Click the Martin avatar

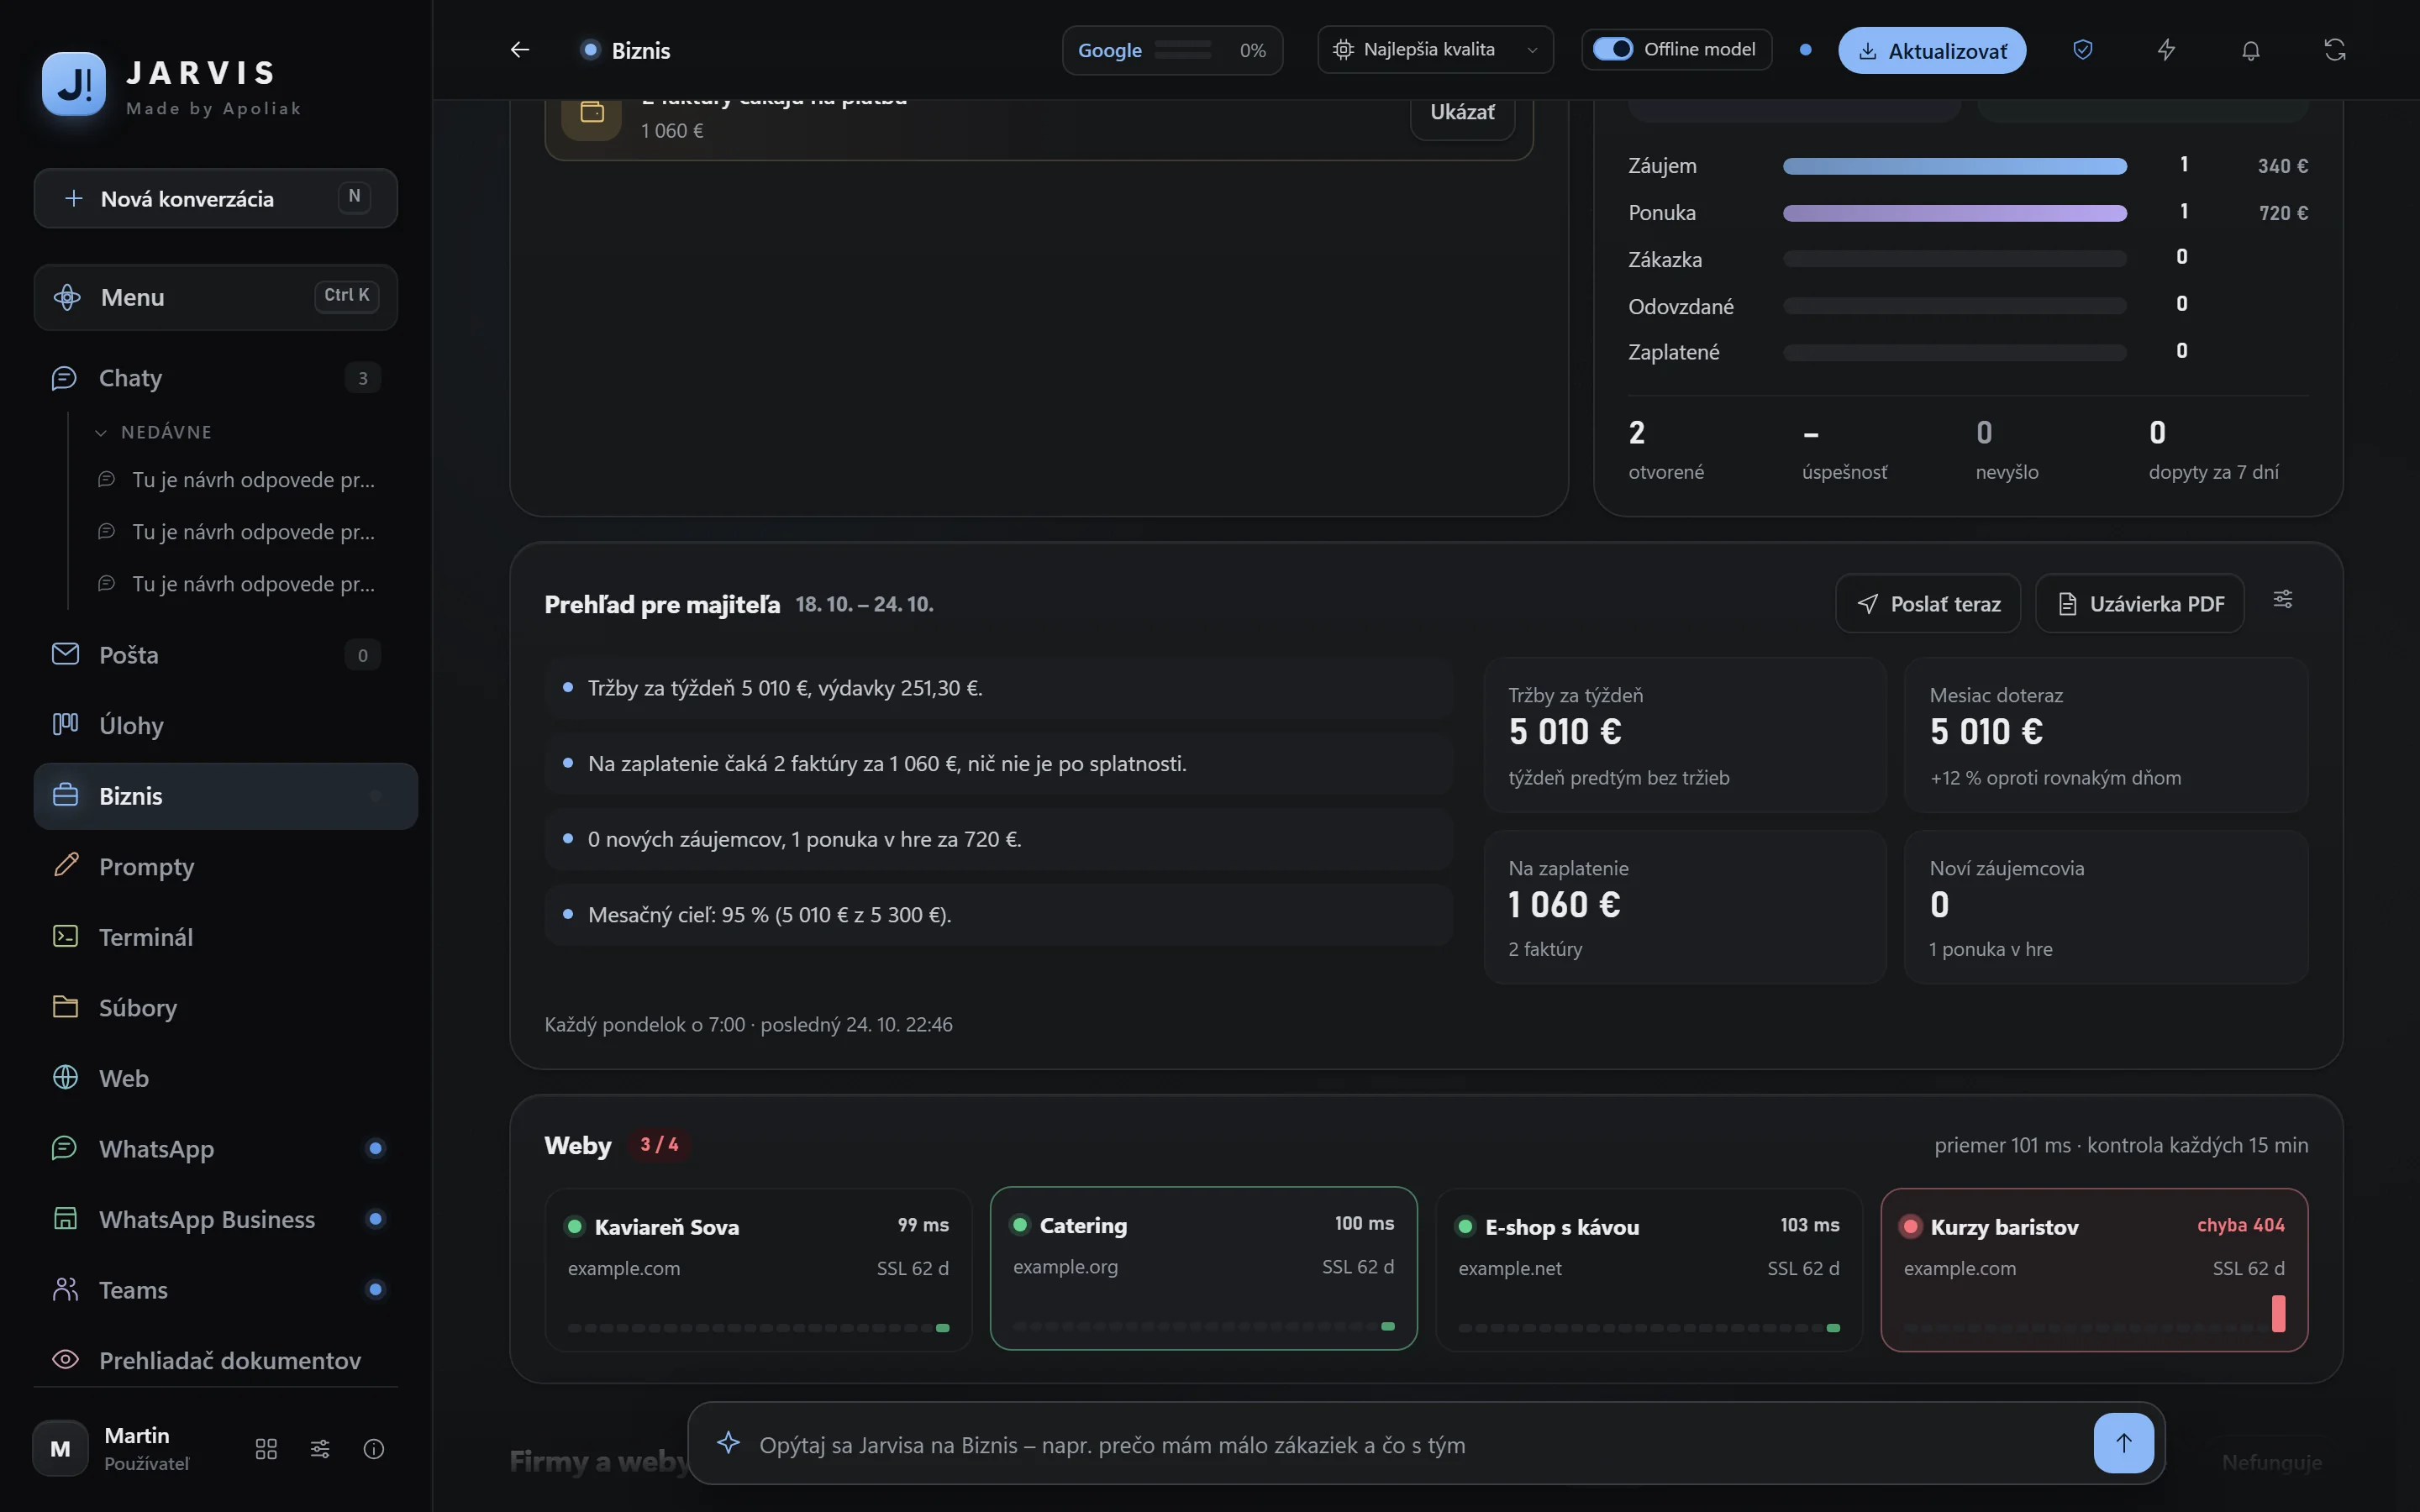(x=61, y=1448)
